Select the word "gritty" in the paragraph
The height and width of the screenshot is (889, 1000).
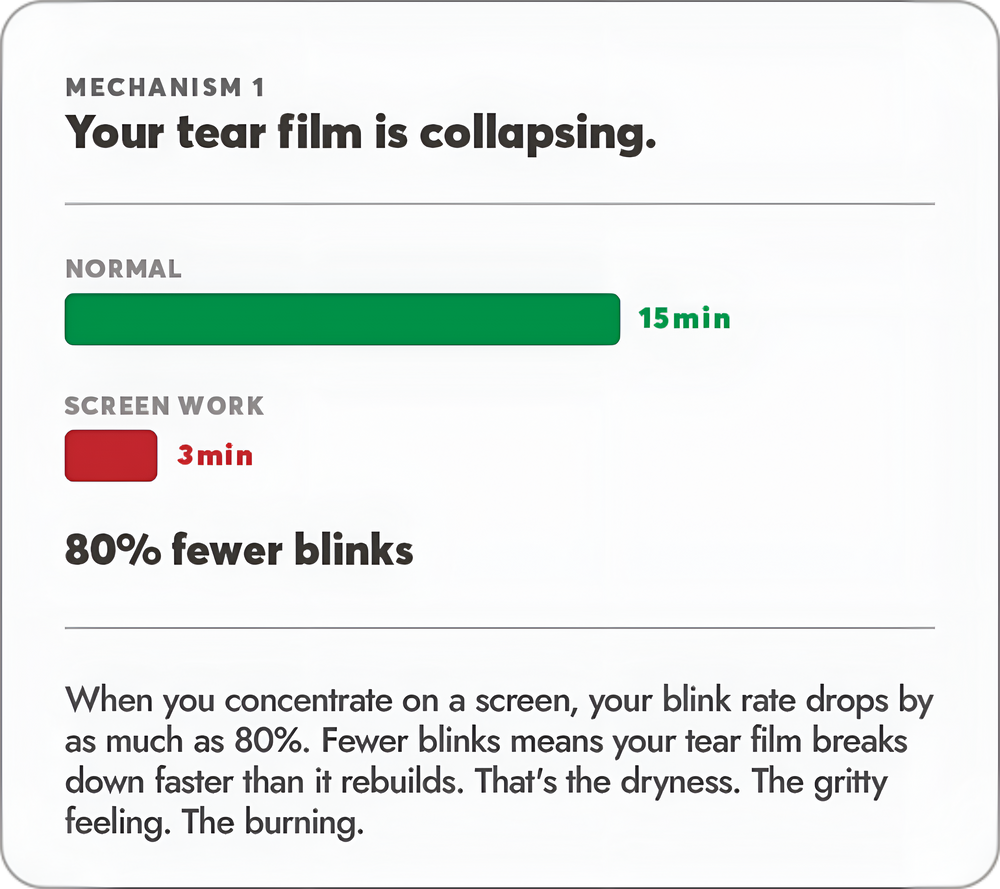[x=851, y=782]
